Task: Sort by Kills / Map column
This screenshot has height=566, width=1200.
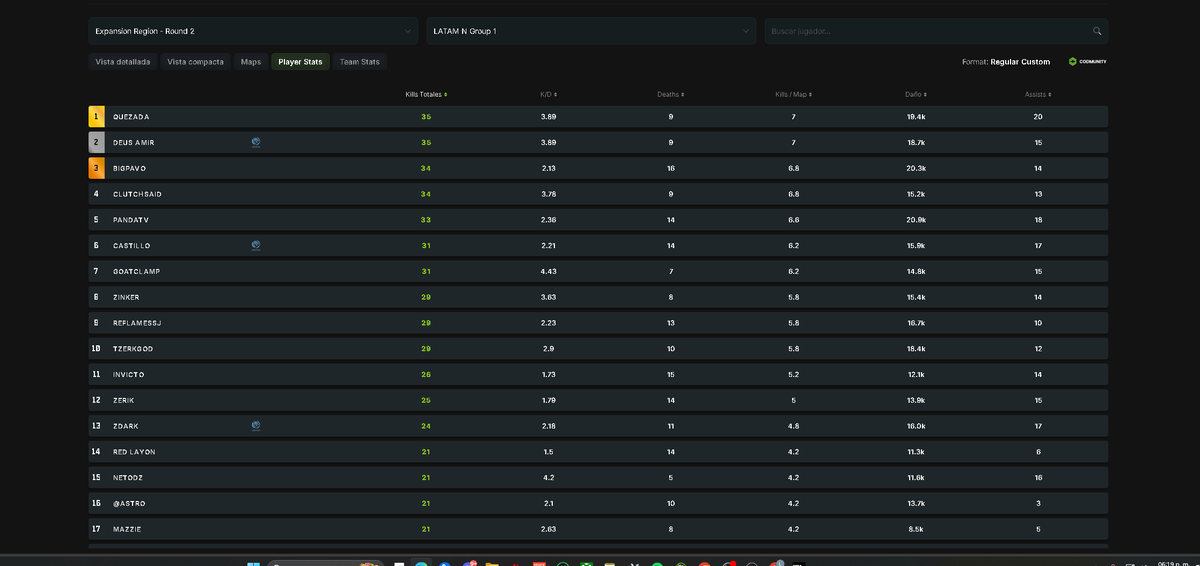Action: (793, 94)
